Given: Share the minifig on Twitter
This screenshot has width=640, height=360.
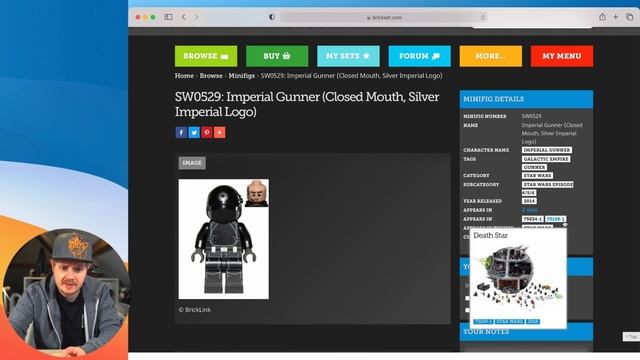Looking at the screenshot, I should (194, 132).
